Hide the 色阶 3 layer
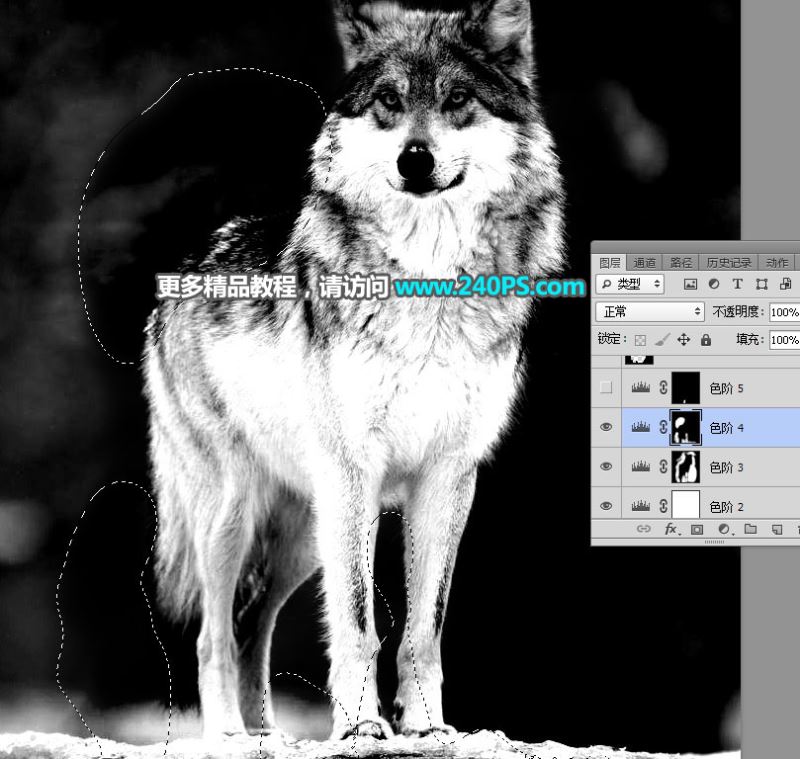Screen dimensions: 800x759 (606, 467)
